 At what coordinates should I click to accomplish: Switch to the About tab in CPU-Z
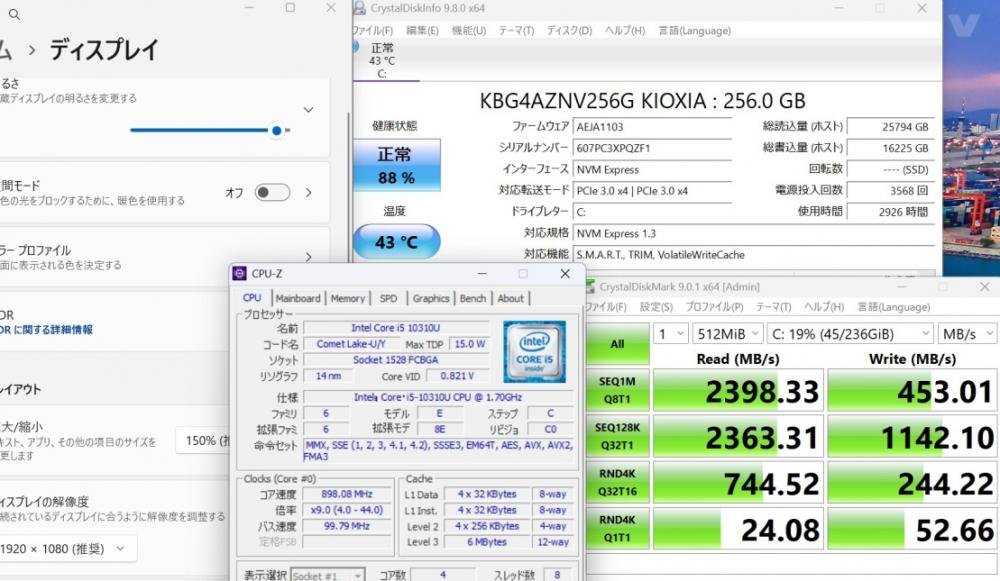[511, 298]
